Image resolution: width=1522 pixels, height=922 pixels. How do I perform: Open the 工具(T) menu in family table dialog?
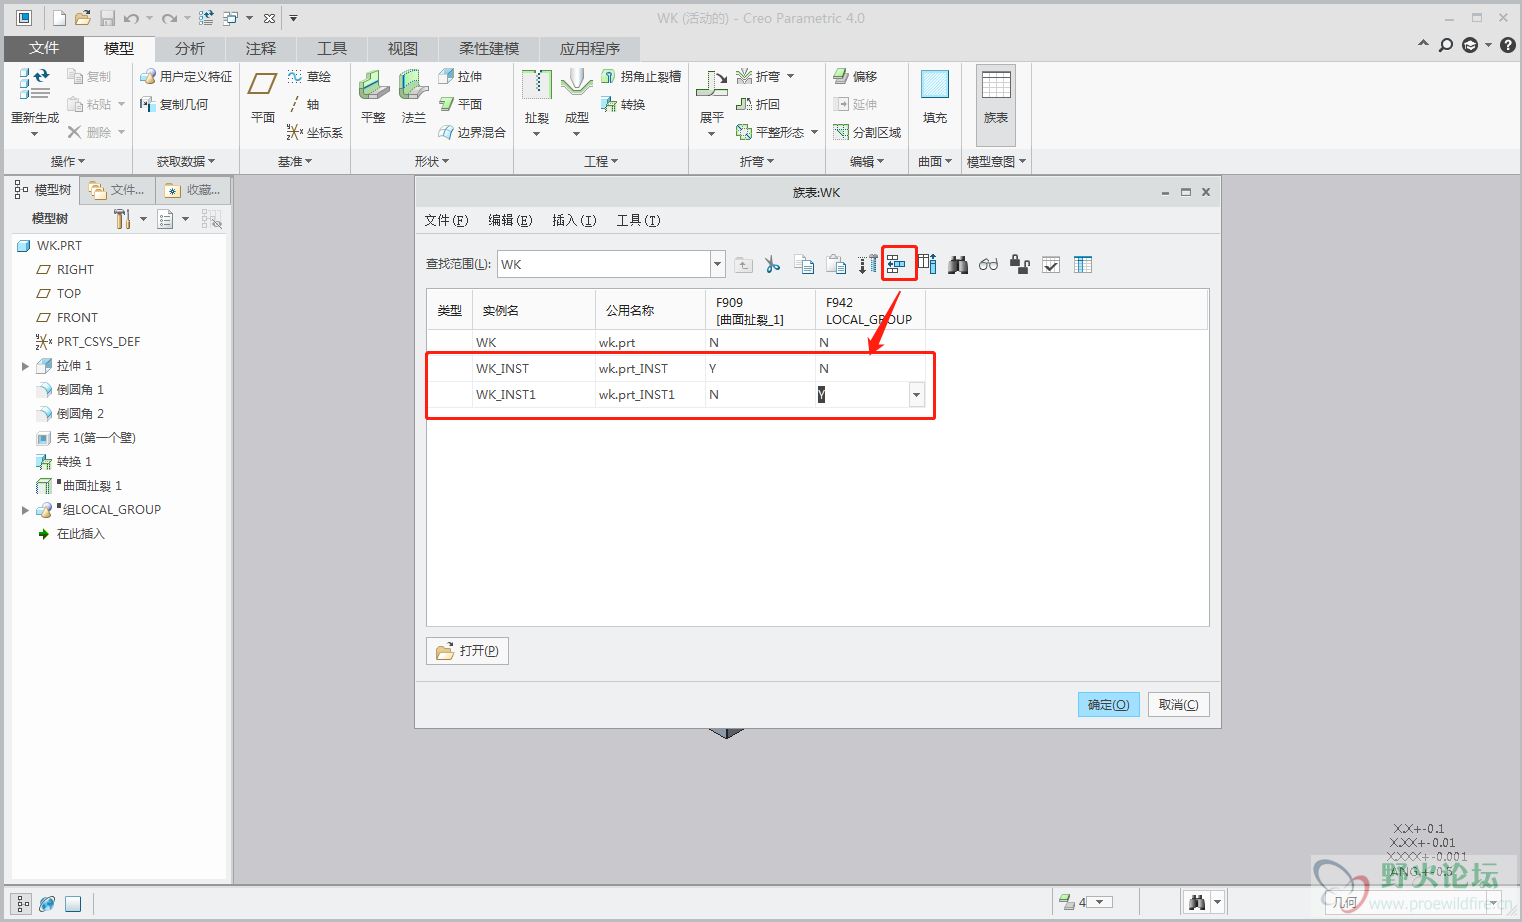pyautogui.click(x=638, y=220)
